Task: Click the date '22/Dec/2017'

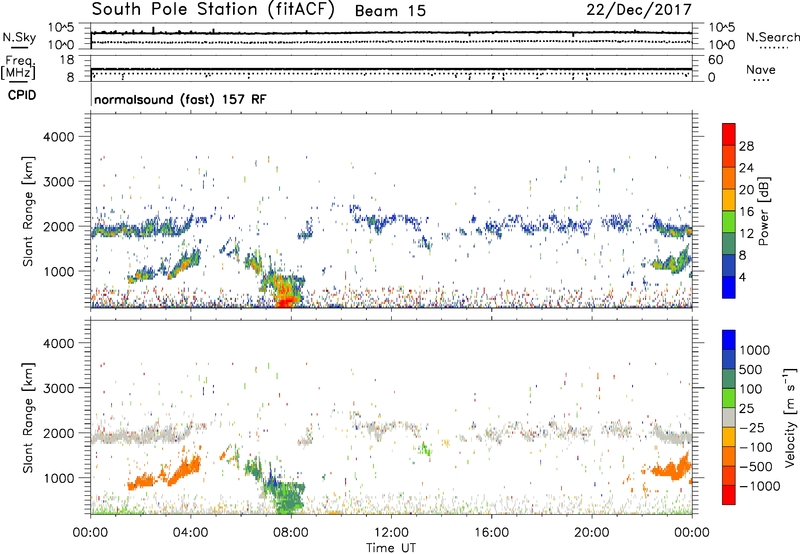Action: 639,10
